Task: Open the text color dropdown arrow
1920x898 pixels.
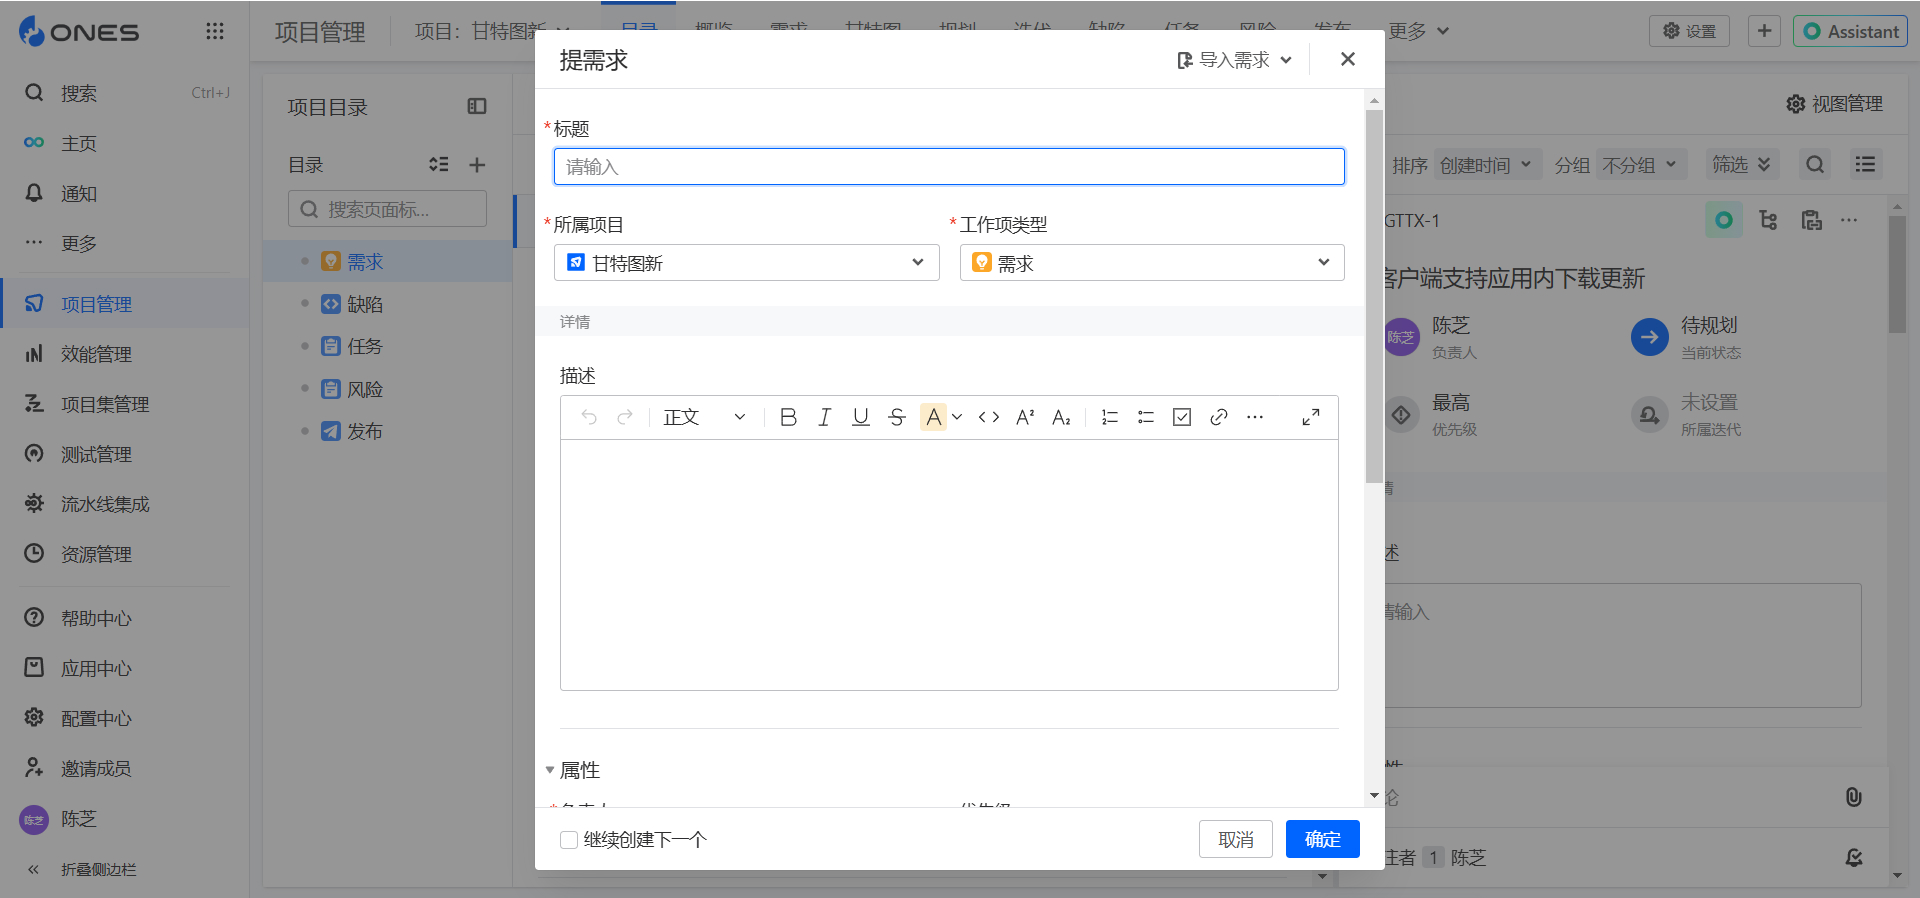Action: coord(957,417)
